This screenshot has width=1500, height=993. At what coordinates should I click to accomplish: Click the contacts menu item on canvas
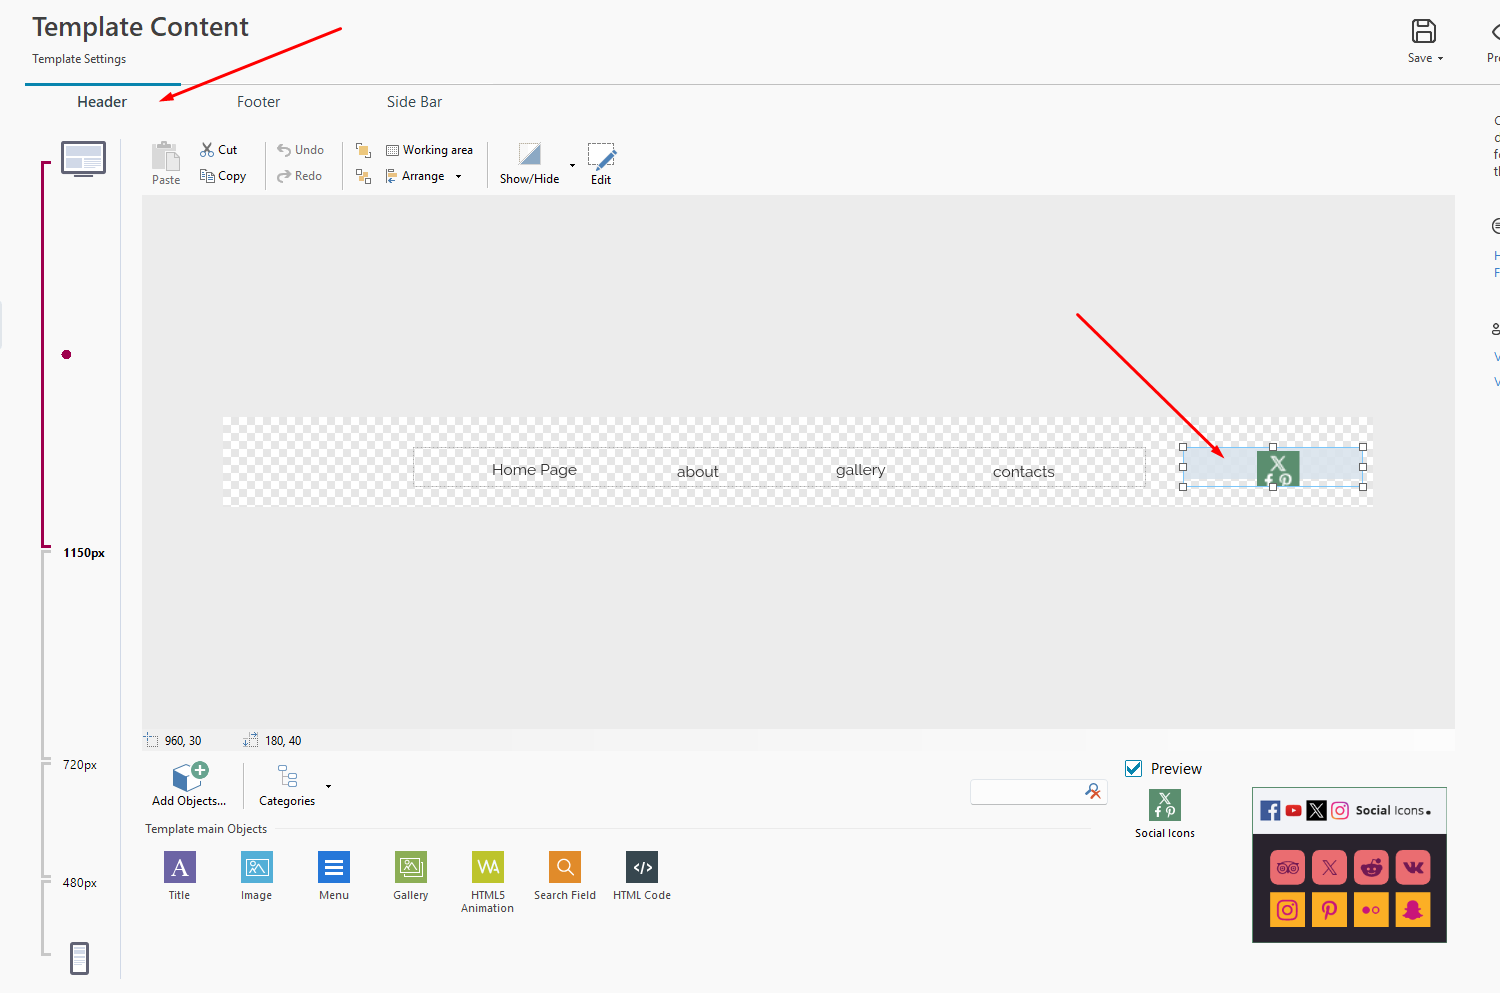point(1023,471)
